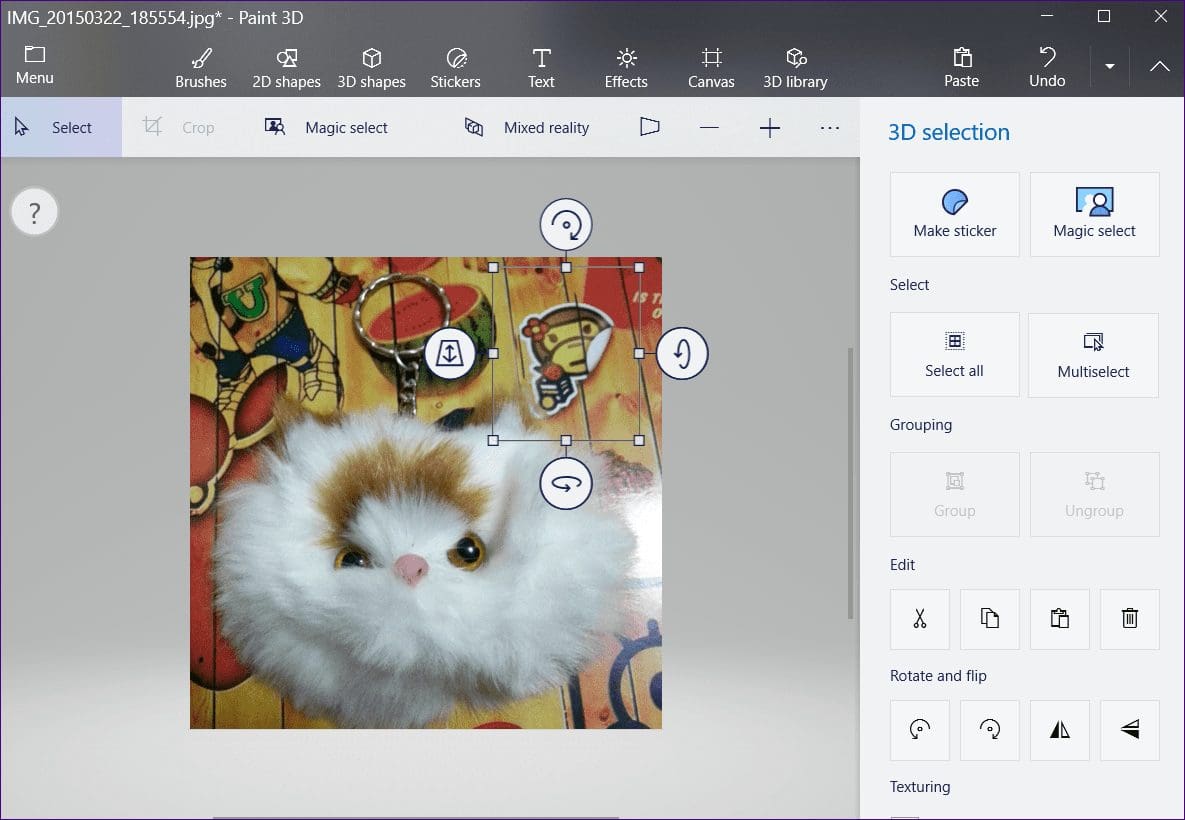This screenshot has height=820, width=1185.
Task: Click the 3D selection panel title
Action: [x=948, y=132]
